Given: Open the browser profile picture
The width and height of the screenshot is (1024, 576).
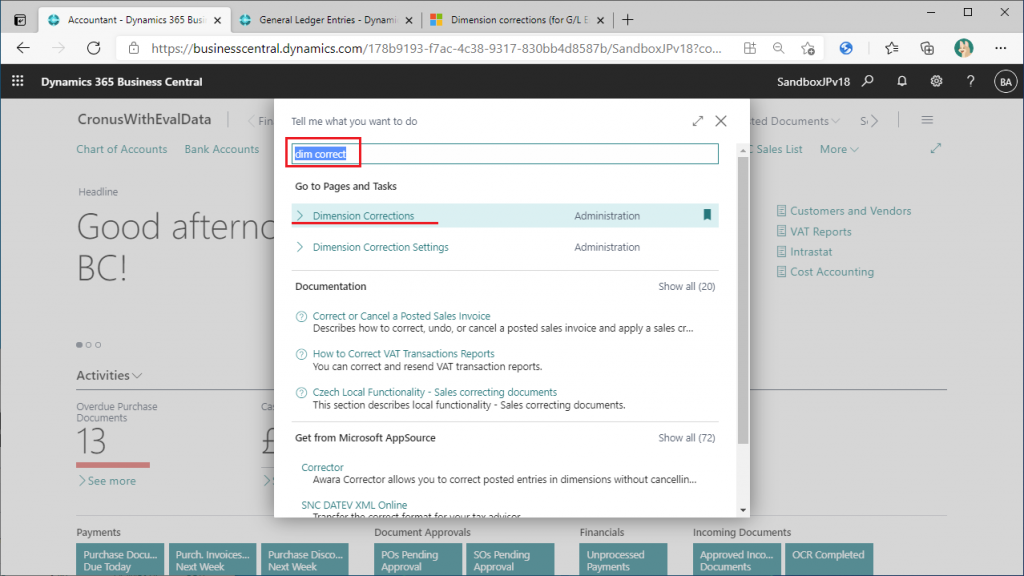Looking at the screenshot, I should point(964,48).
